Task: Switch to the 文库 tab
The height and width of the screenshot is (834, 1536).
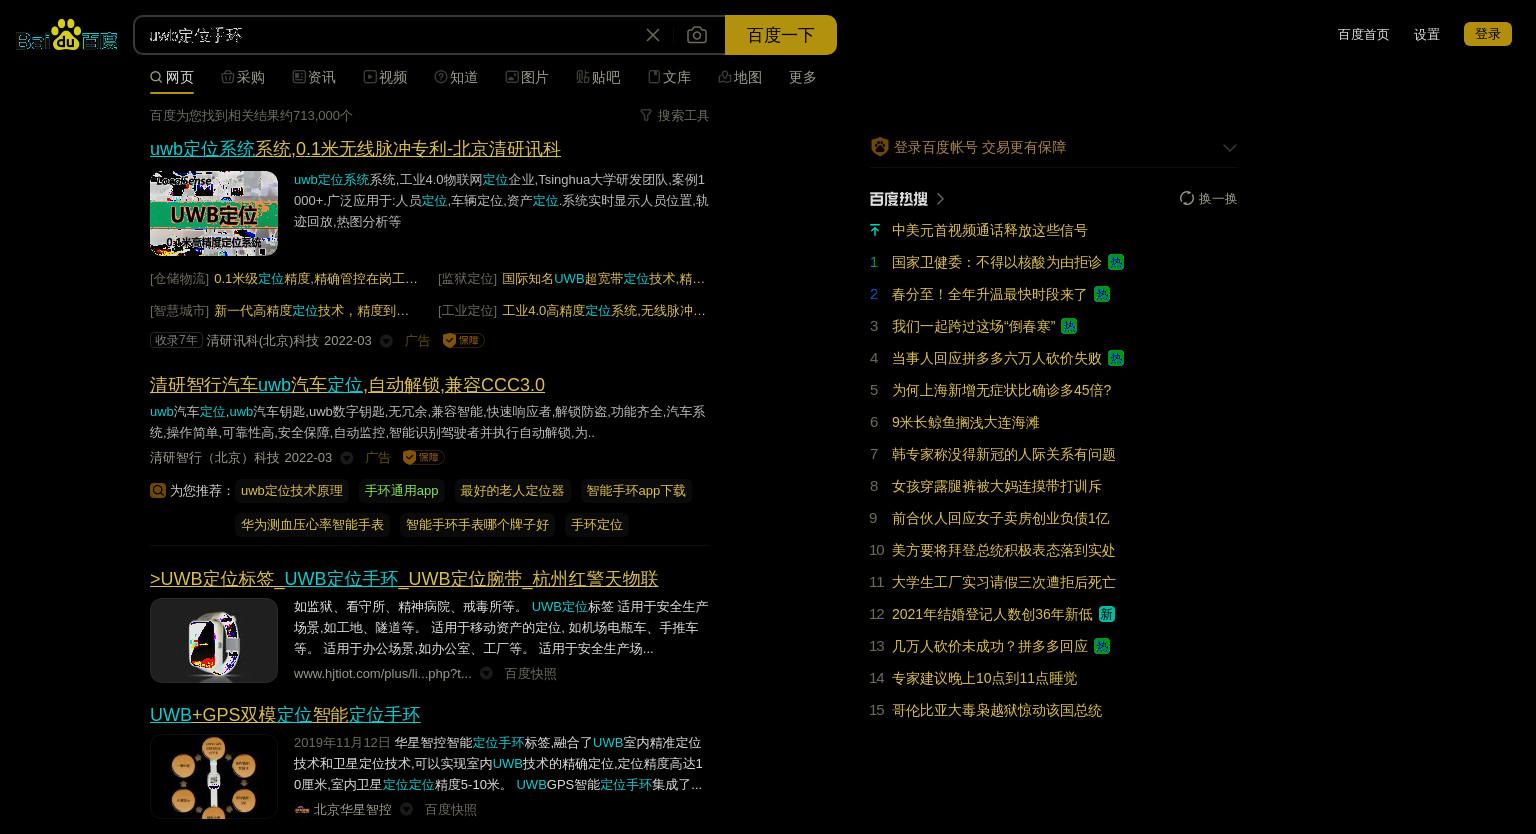Action: pyautogui.click(x=669, y=77)
